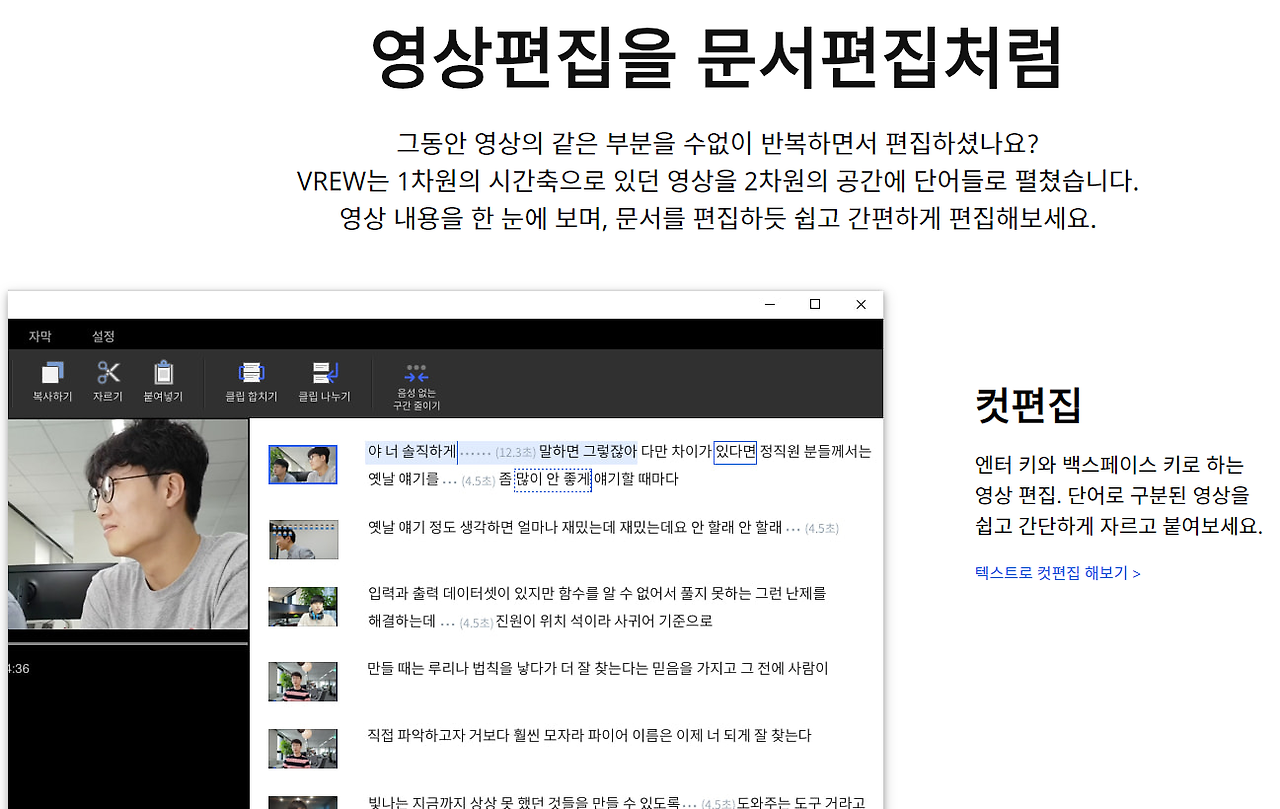This screenshot has width=1280, height=809.
Task: Click the word '그렇잖아' in first clip
Action: click(610, 452)
